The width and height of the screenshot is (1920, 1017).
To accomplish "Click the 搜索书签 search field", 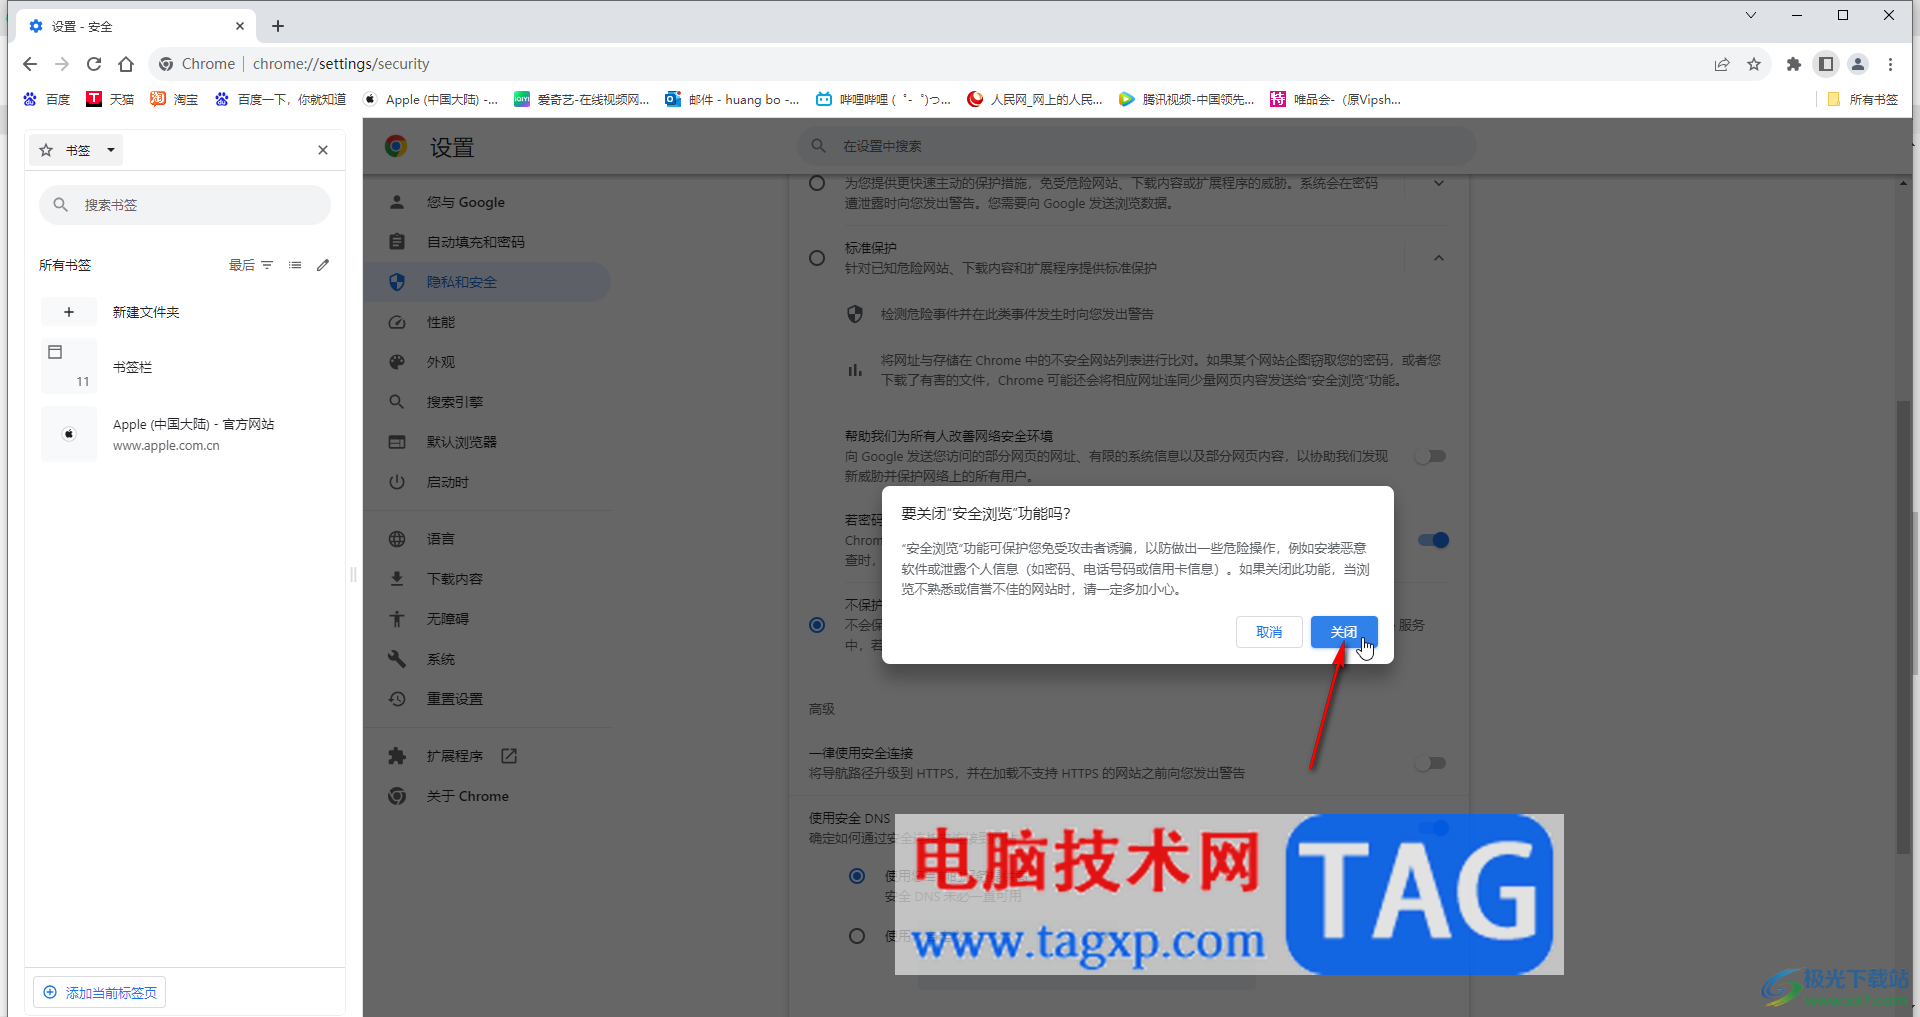I will click(185, 205).
